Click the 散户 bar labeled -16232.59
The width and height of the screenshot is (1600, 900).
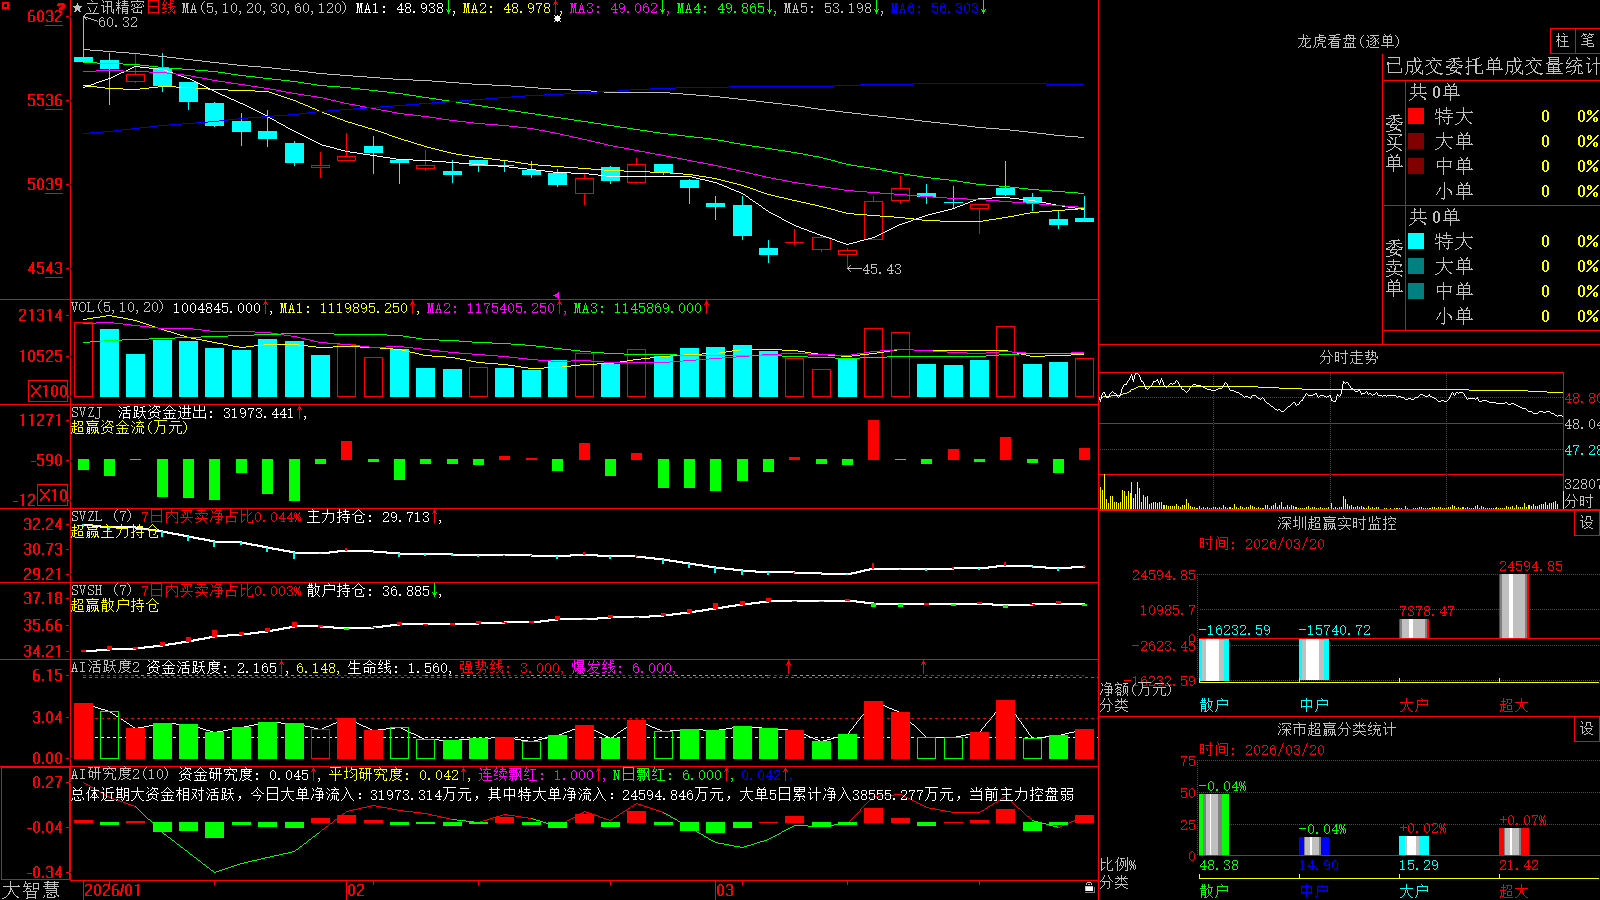click(x=1214, y=659)
